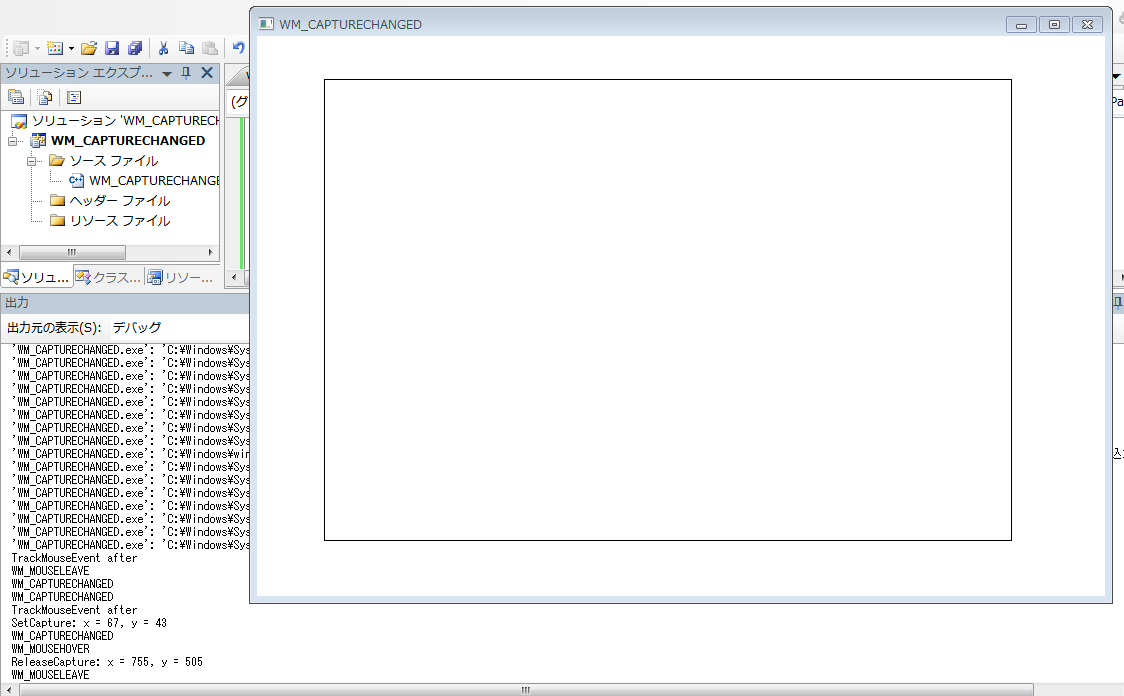Close the WM_CAPTURECHANGED window
1124x696 pixels.
coord(1087,25)
